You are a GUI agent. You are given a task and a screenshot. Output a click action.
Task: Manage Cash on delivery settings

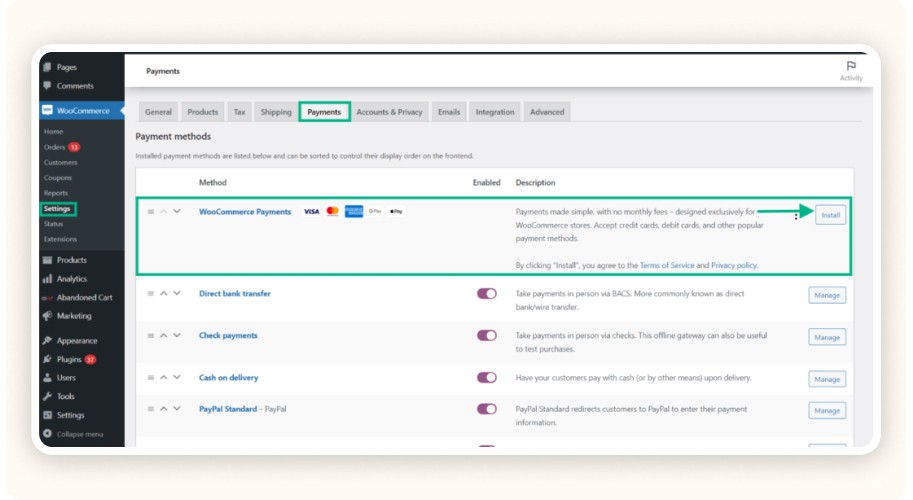click(827, 379)
